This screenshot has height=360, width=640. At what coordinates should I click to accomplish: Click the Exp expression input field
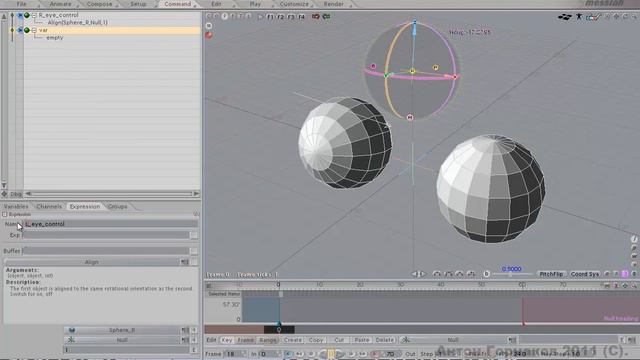106,236
